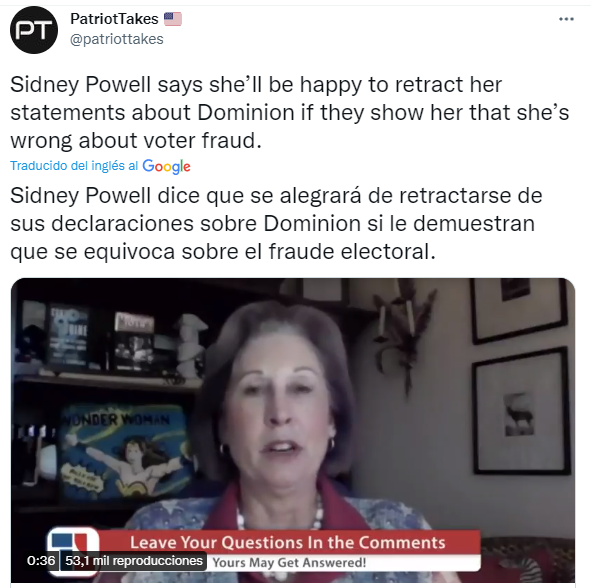591x588 pixels.
Task: Open the tweet's three-dot more options menu
Action: (x=566, y=19)
